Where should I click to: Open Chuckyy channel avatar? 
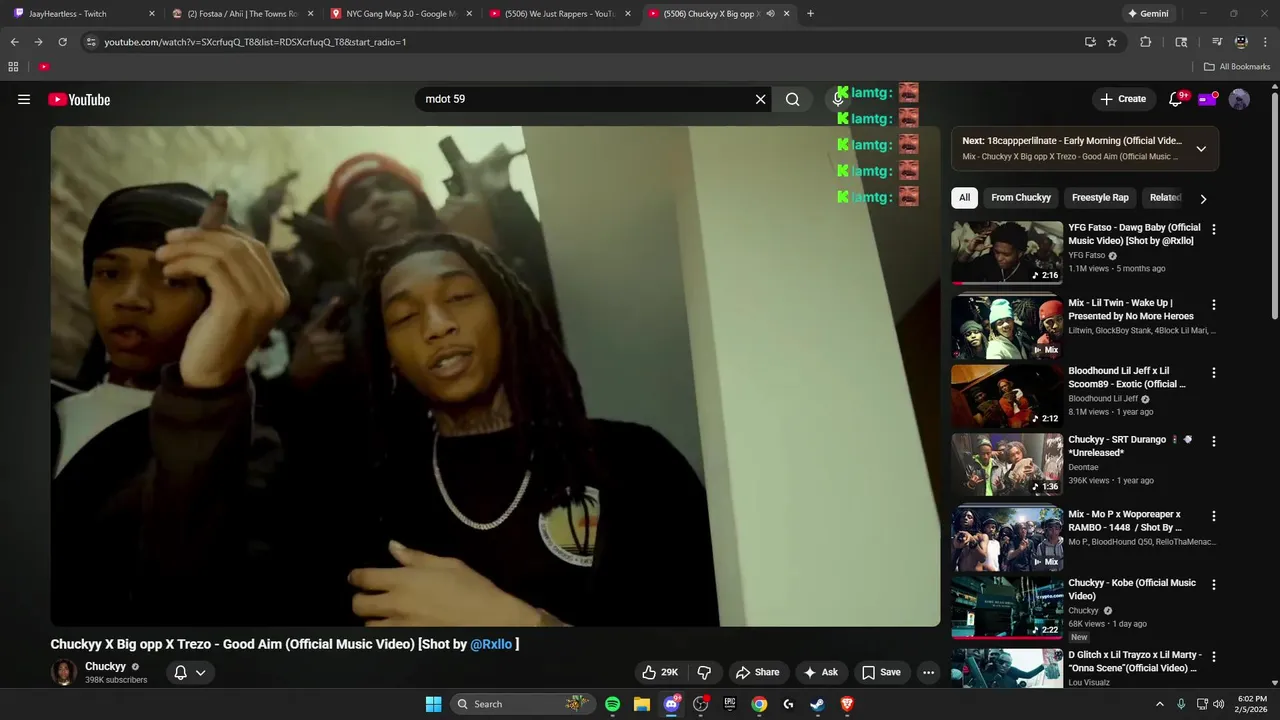(64, 672)
